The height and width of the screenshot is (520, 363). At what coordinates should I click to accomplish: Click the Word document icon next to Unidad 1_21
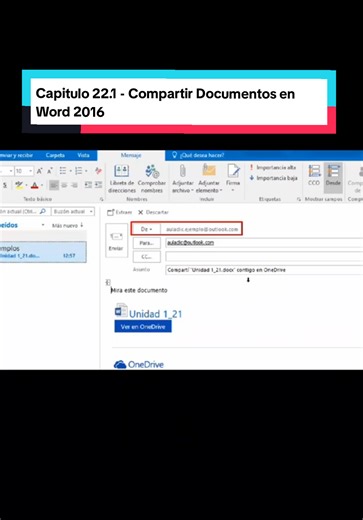(x=121, y=310)
